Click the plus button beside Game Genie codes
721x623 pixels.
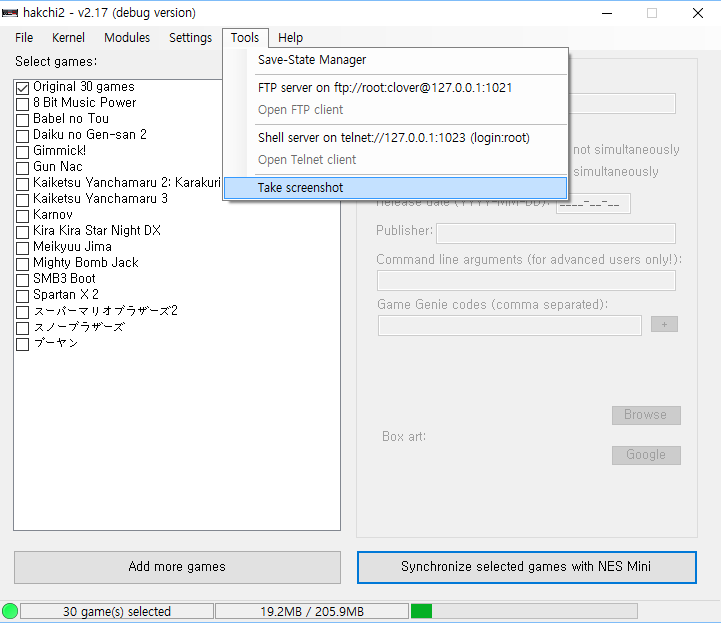pyautogui.click(x=665, y=324)
